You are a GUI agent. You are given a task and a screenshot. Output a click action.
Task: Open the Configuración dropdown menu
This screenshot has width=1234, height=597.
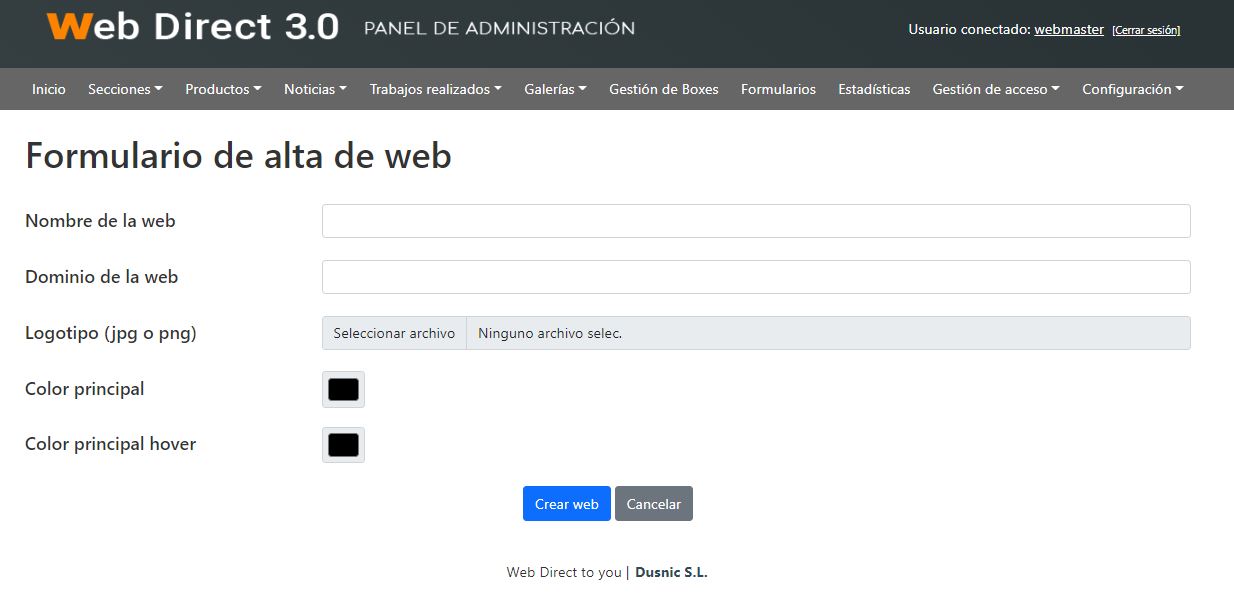[1132, 89]
